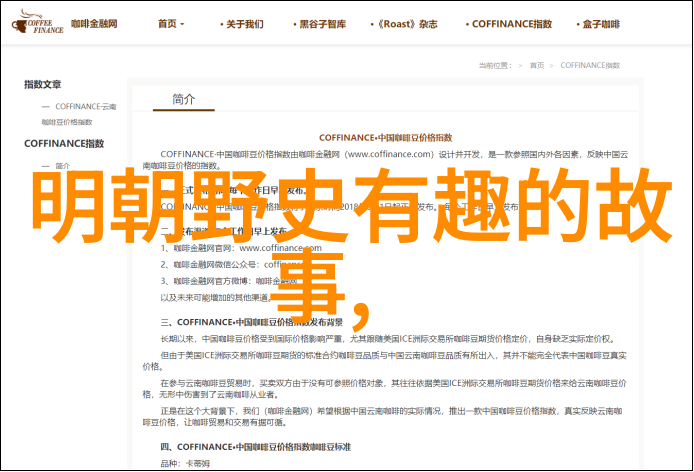Open the 关于我们 menu item
694x472 pixels.
242,24
